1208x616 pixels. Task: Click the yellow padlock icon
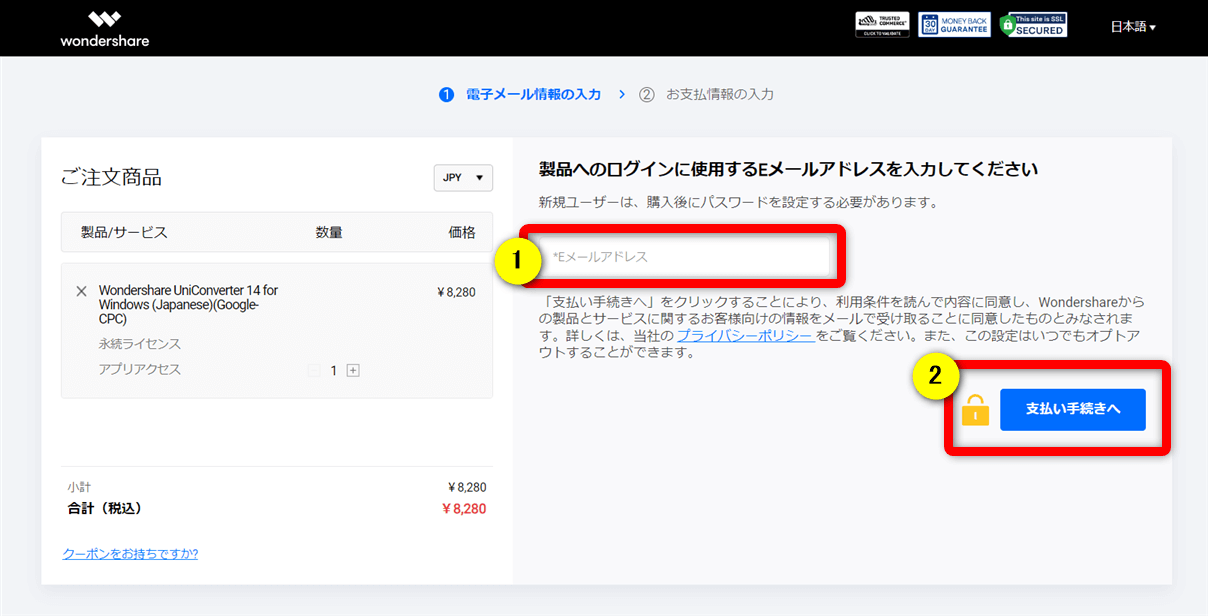pos(975,410)
